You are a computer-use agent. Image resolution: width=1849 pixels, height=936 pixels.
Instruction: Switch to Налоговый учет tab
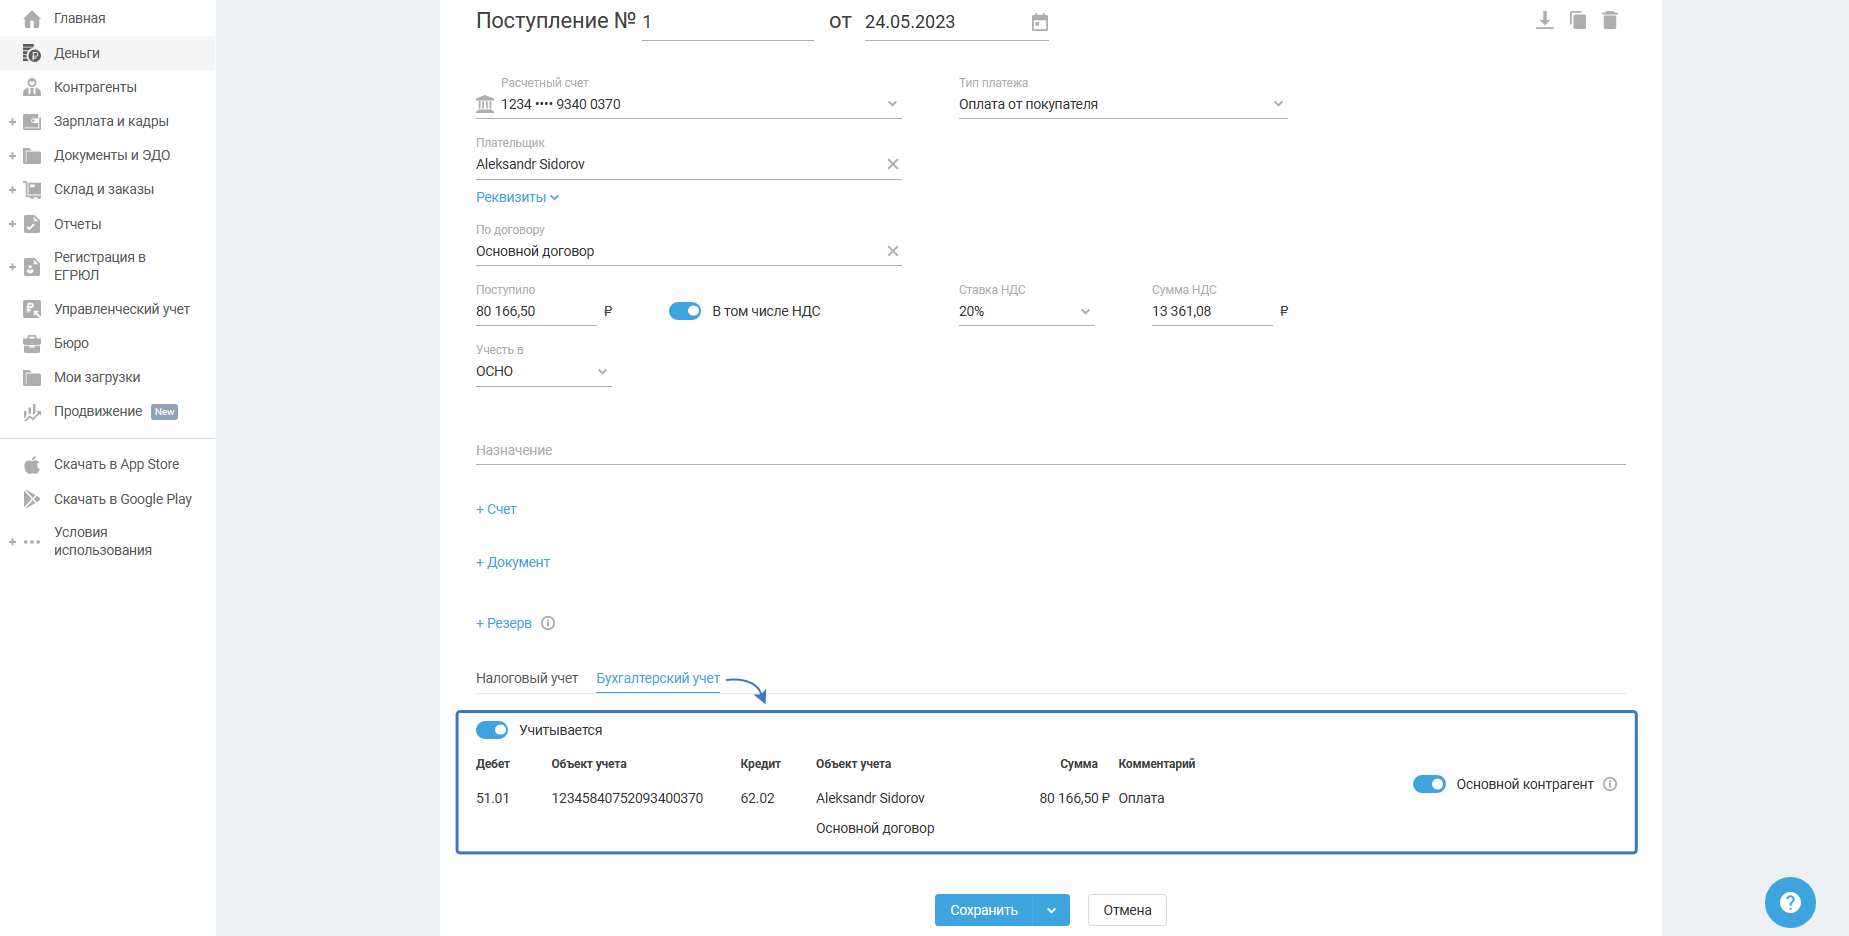coord(527,678)
